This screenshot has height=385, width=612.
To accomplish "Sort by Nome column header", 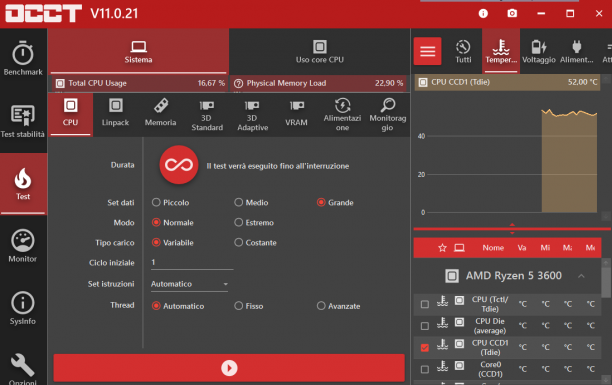I will coord(493,248).
